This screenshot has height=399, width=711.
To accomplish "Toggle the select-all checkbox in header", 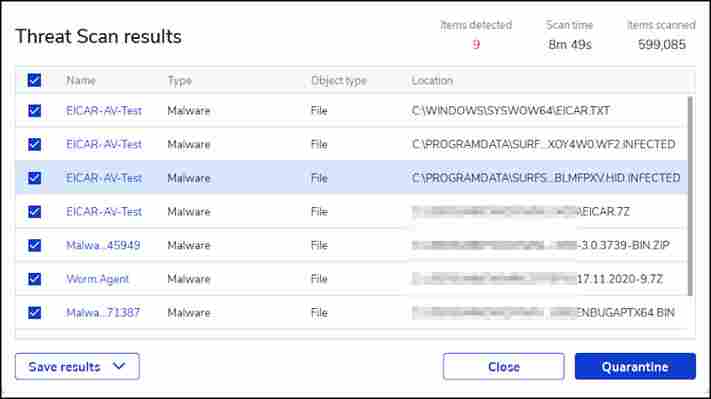I will (x=34, y=80).
